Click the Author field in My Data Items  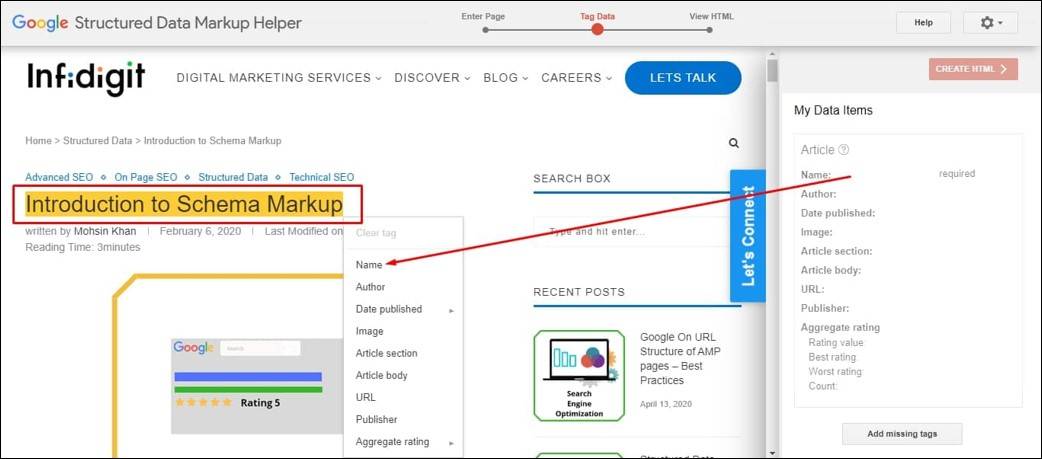pyautogui.click(x=819, y=194)
